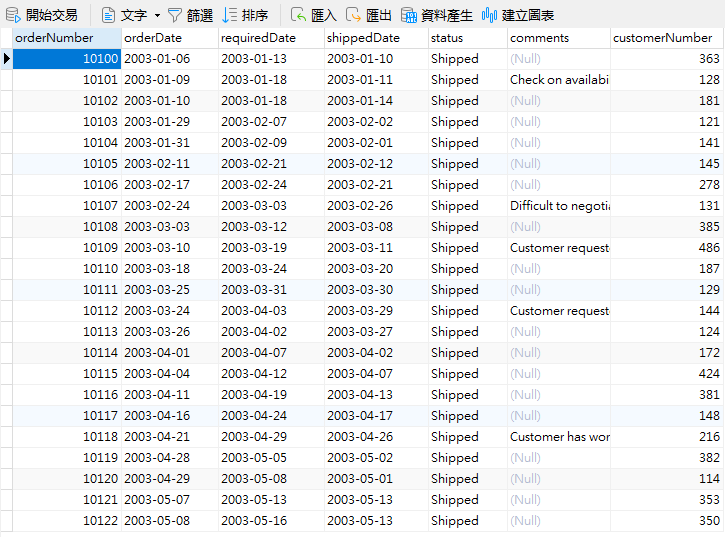
Task: Click the 匯出 export icon
Action: 354,15
